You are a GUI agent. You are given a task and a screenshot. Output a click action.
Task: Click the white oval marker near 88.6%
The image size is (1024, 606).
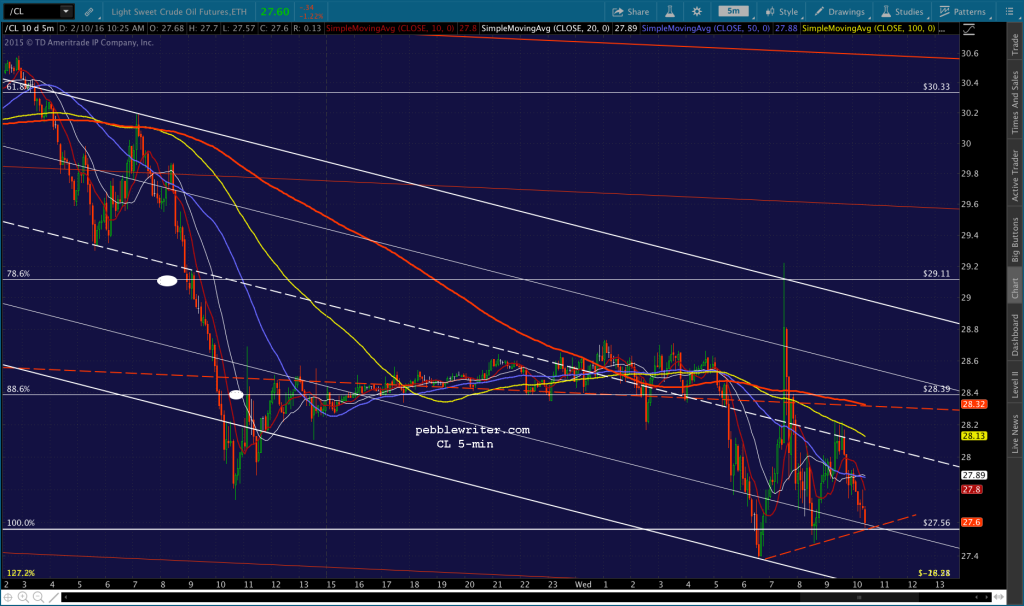[x=236, y=394]
